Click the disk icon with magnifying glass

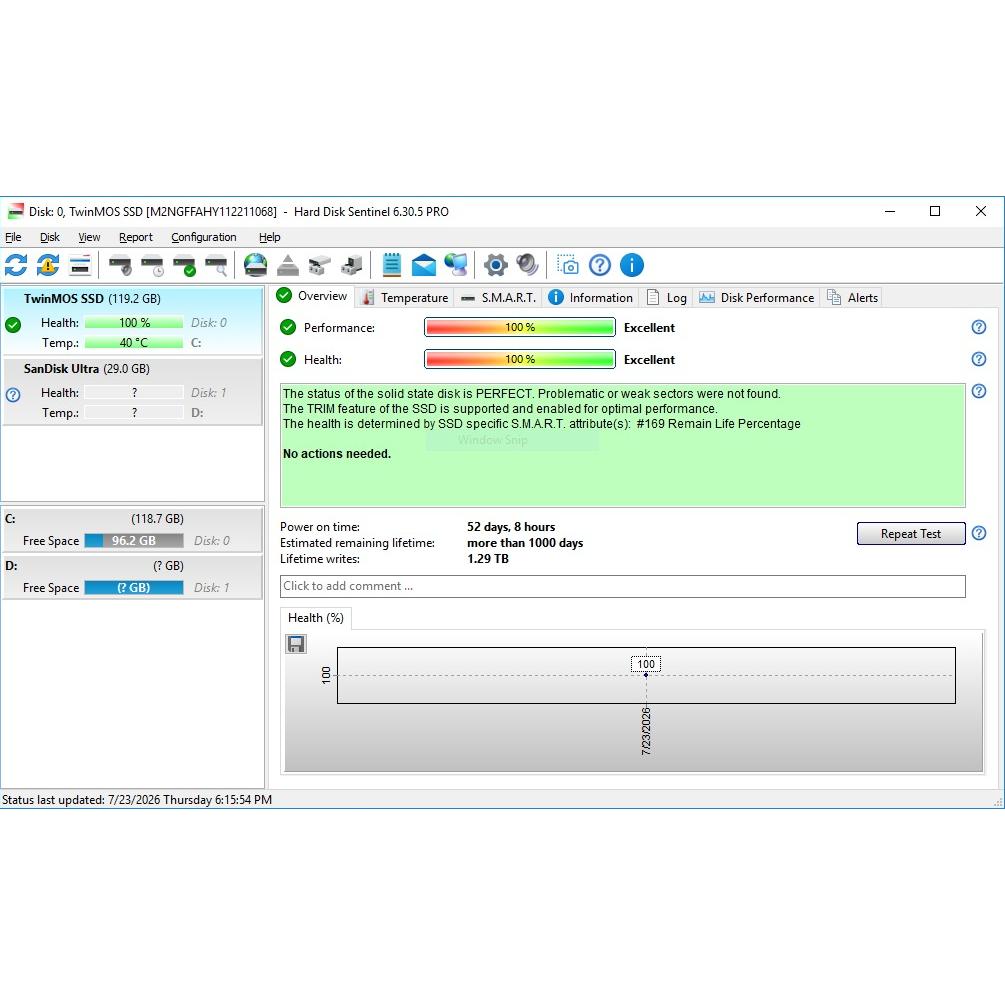(216, 265)
